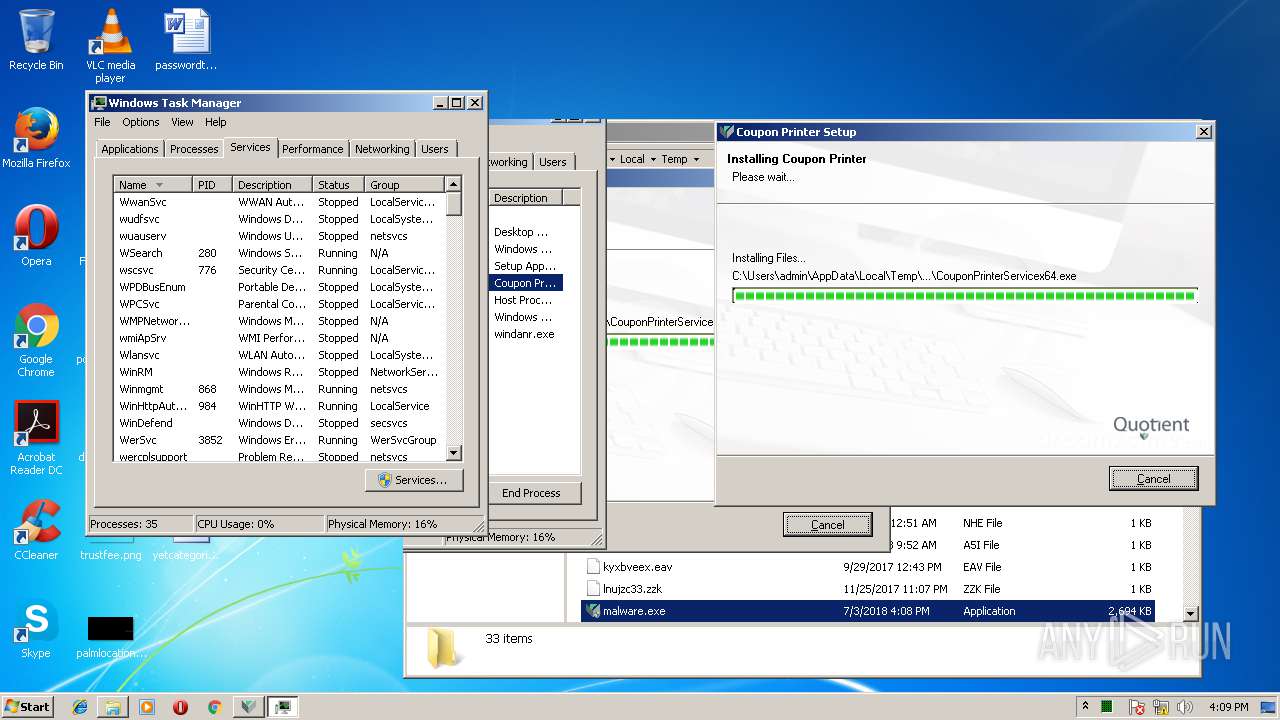Click the volume speaker tray icon
Screen dimensions: 1280x720
click(x=1185, y=707)
